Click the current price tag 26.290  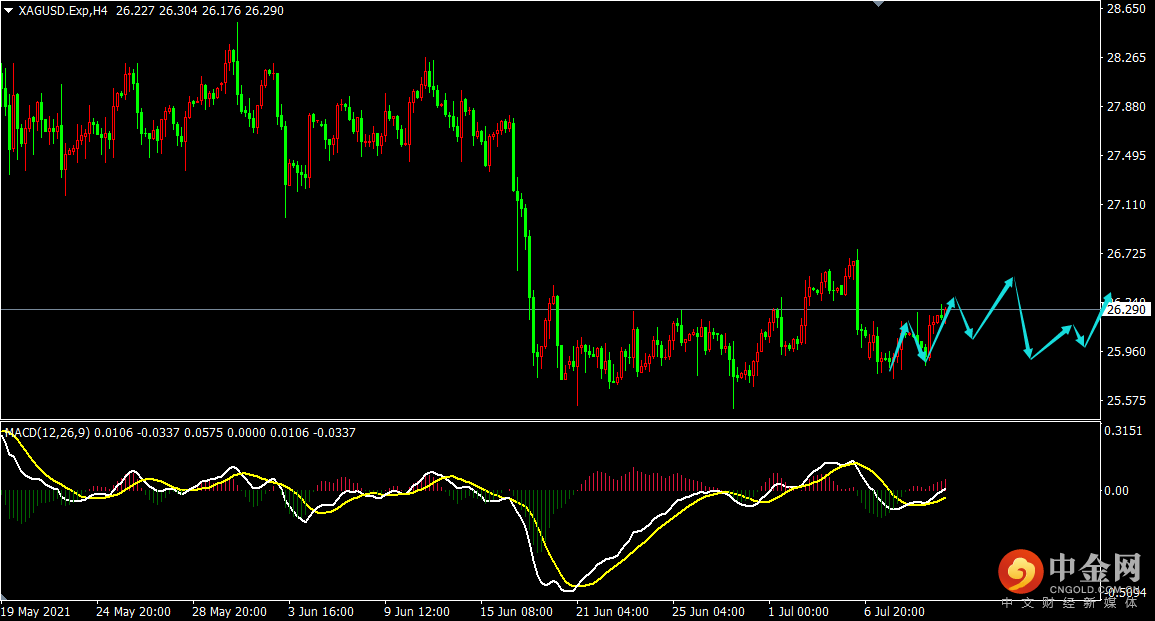tap(1126, 310)
